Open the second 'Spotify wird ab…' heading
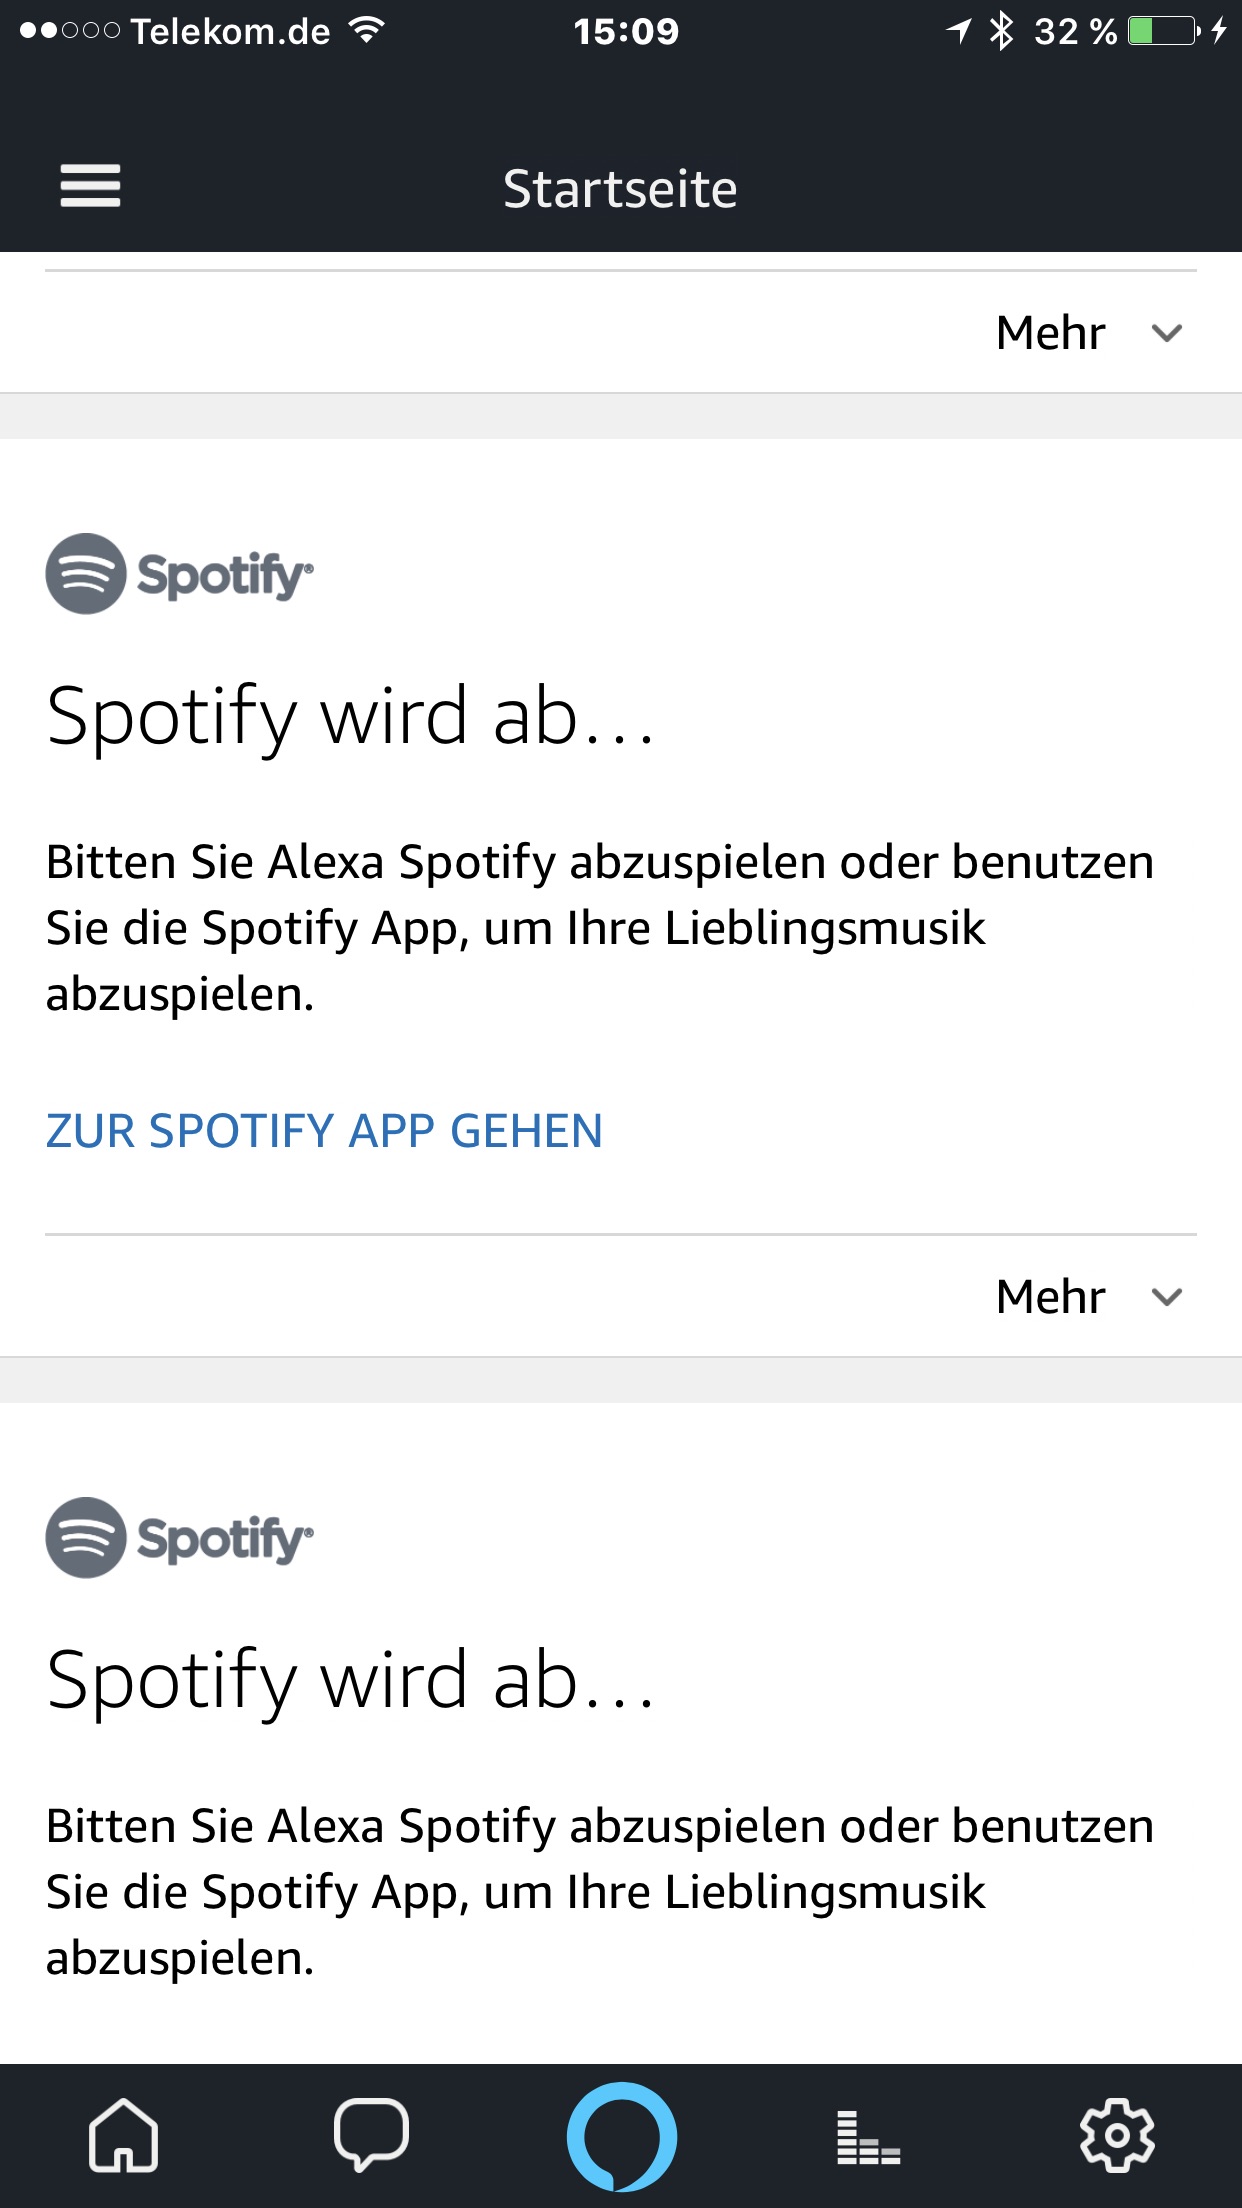 tap(350, 1680)
